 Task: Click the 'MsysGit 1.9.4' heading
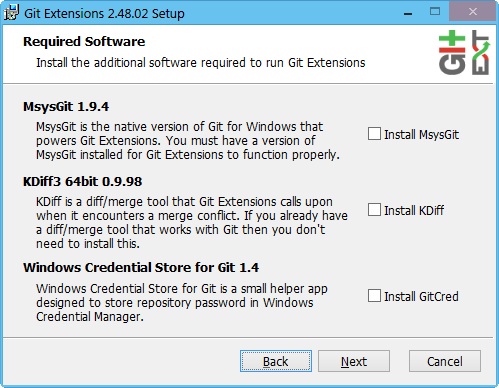pyautogui.click(x=66, y=107)
